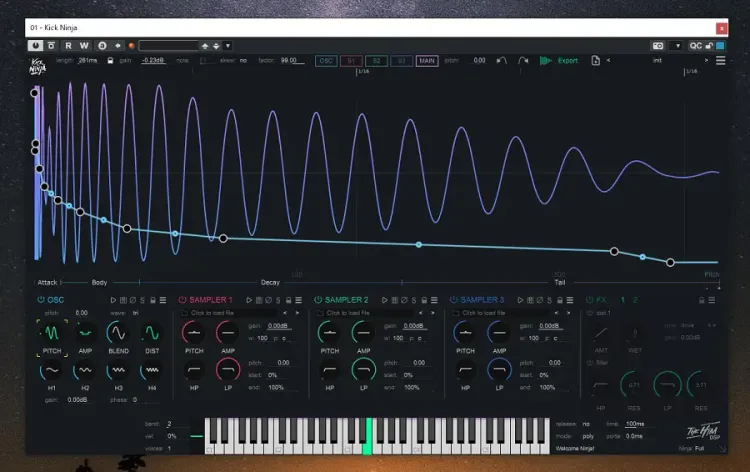Select FX slot 2
This screenshot has height=472, width=750.
(635, 300)
